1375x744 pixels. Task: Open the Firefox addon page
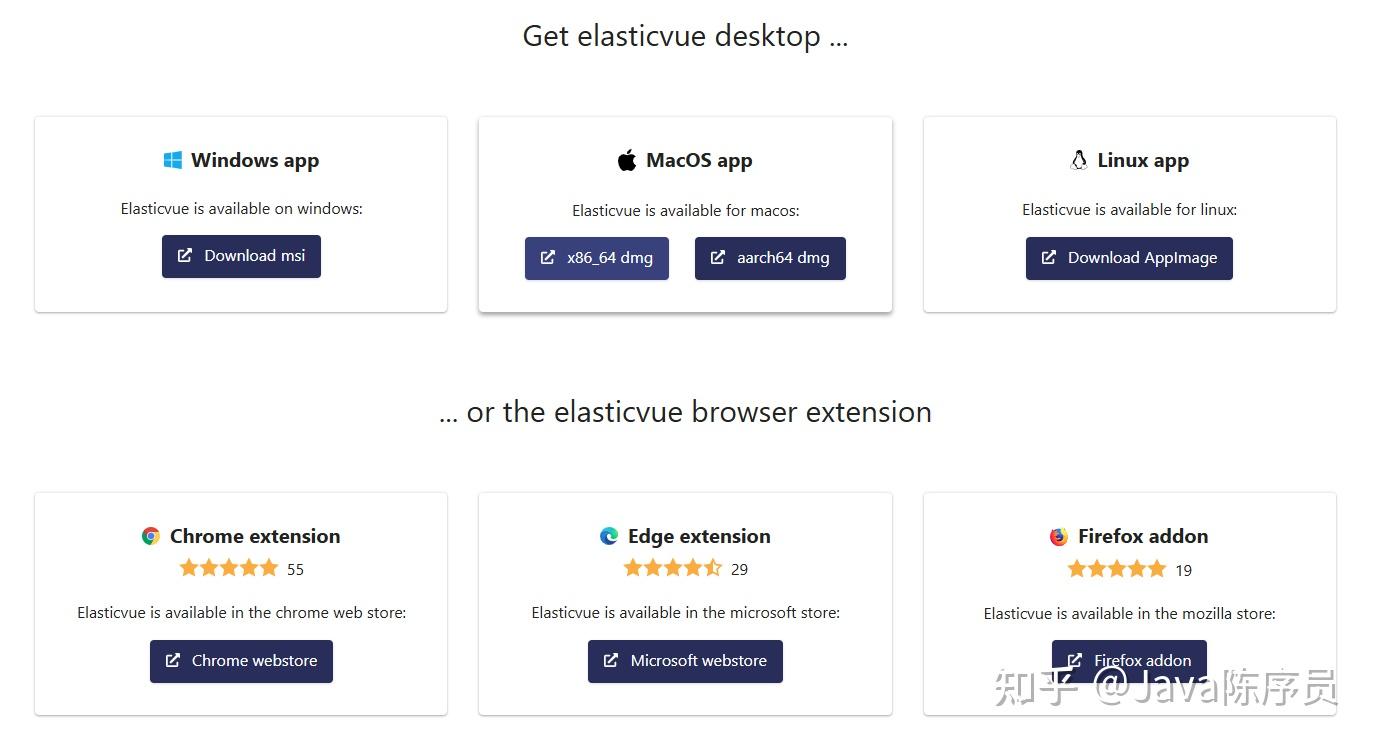(1128, 660)
